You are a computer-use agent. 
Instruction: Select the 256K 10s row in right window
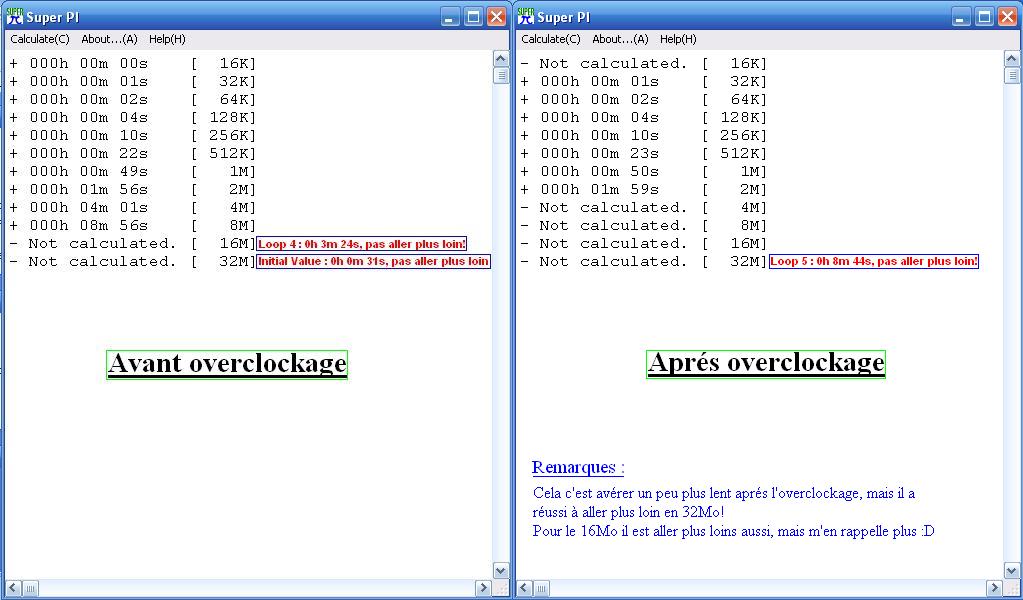643,135
